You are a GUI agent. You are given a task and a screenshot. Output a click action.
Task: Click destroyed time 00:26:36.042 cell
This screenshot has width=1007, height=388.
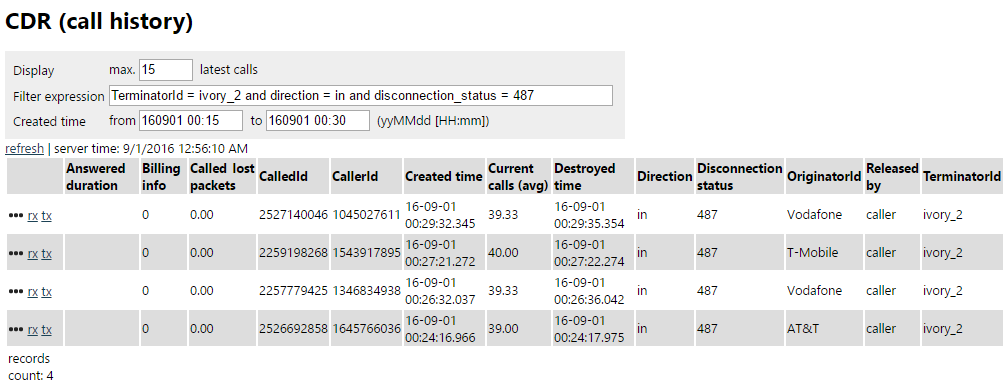click(x=593, y=290)
